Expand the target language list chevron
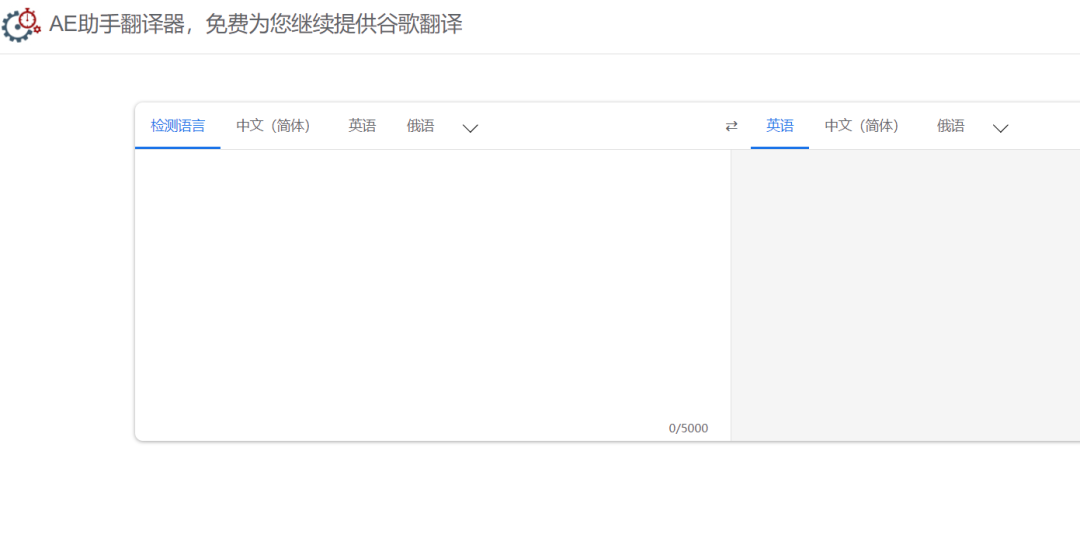1080x548 pixels. (1000, 128)
